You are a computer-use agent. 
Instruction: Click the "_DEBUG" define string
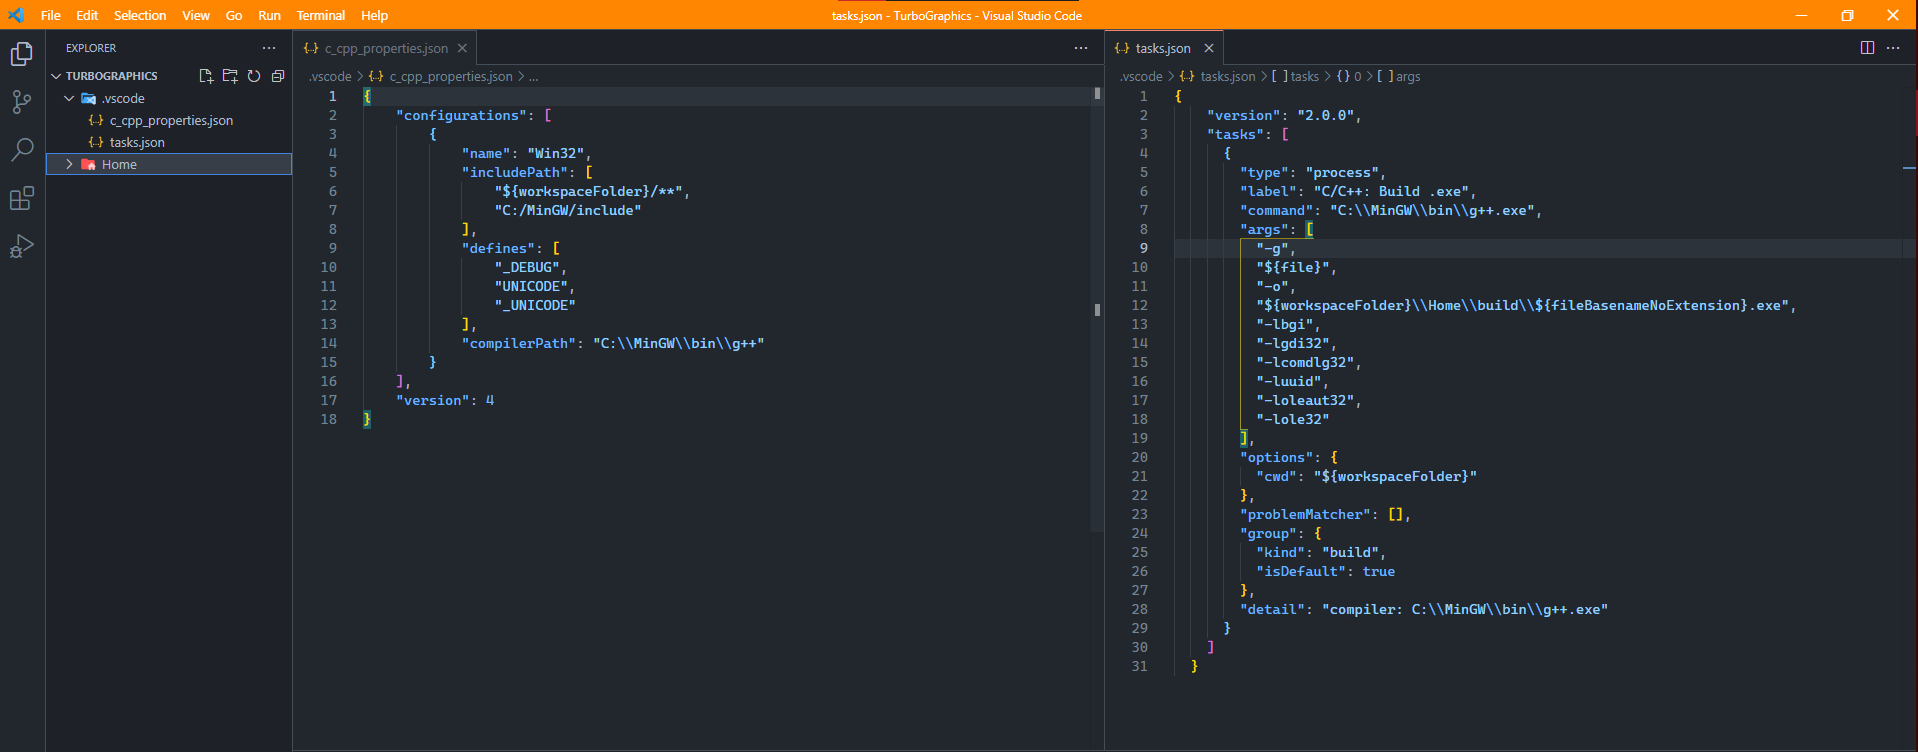(x=527, y=267)
